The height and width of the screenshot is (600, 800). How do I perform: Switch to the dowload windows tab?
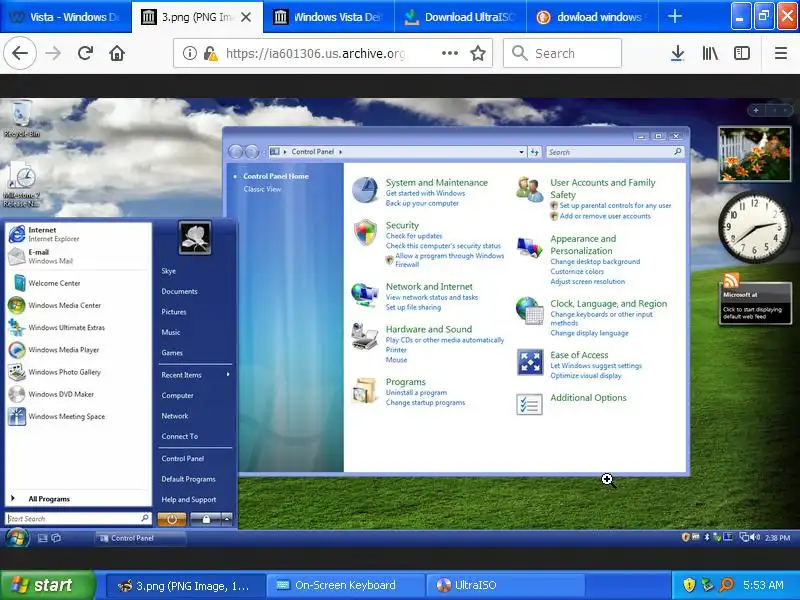coord(592,17)
